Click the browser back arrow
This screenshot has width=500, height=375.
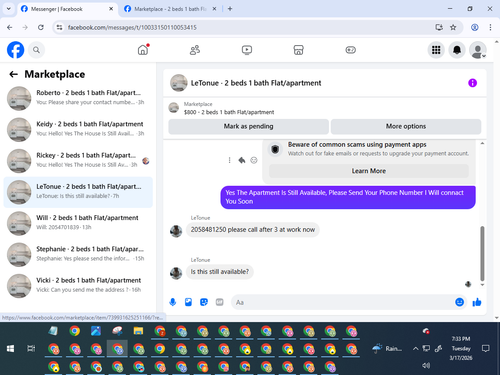[x=10, y=27]
